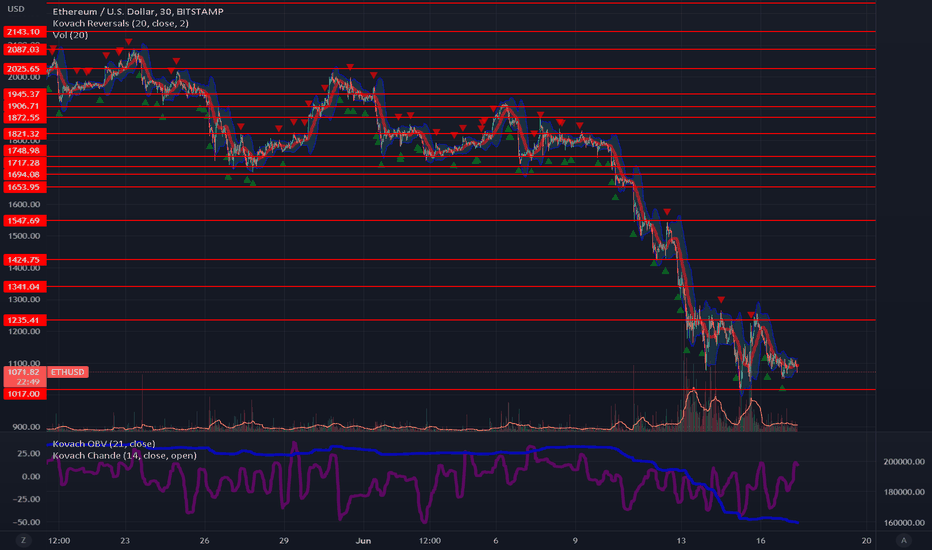
Task: Click the 2087.03 horizontal line price label
Action: [24, 49]
